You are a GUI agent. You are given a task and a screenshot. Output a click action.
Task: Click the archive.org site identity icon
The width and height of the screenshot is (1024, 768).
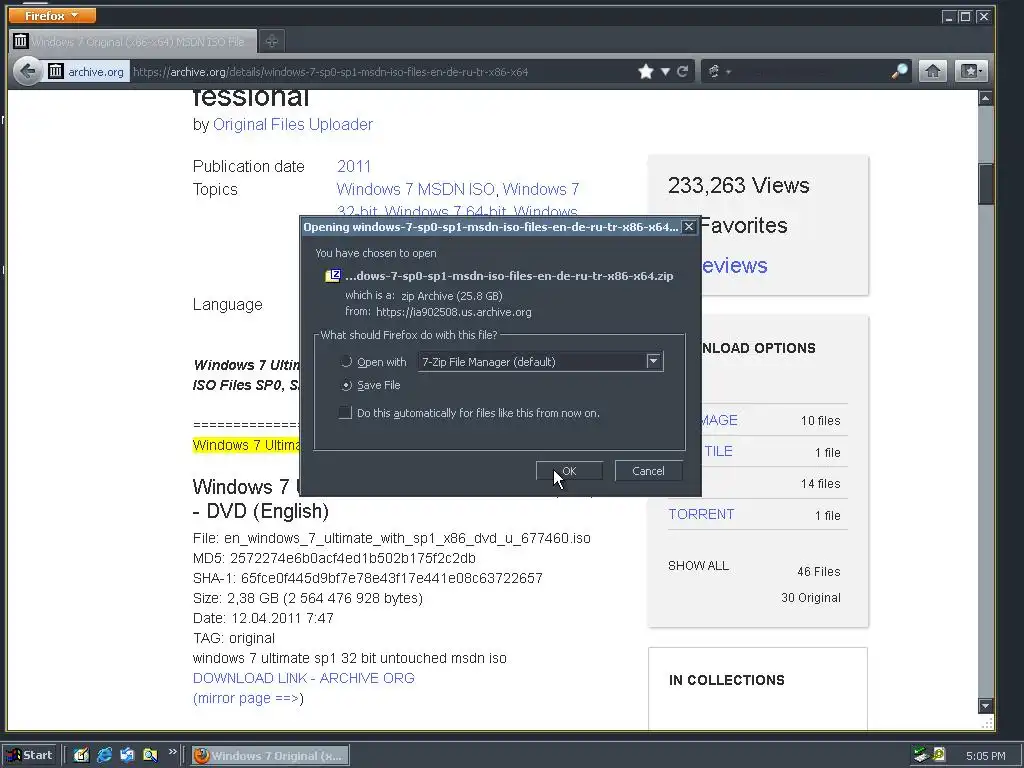point(56,71)
